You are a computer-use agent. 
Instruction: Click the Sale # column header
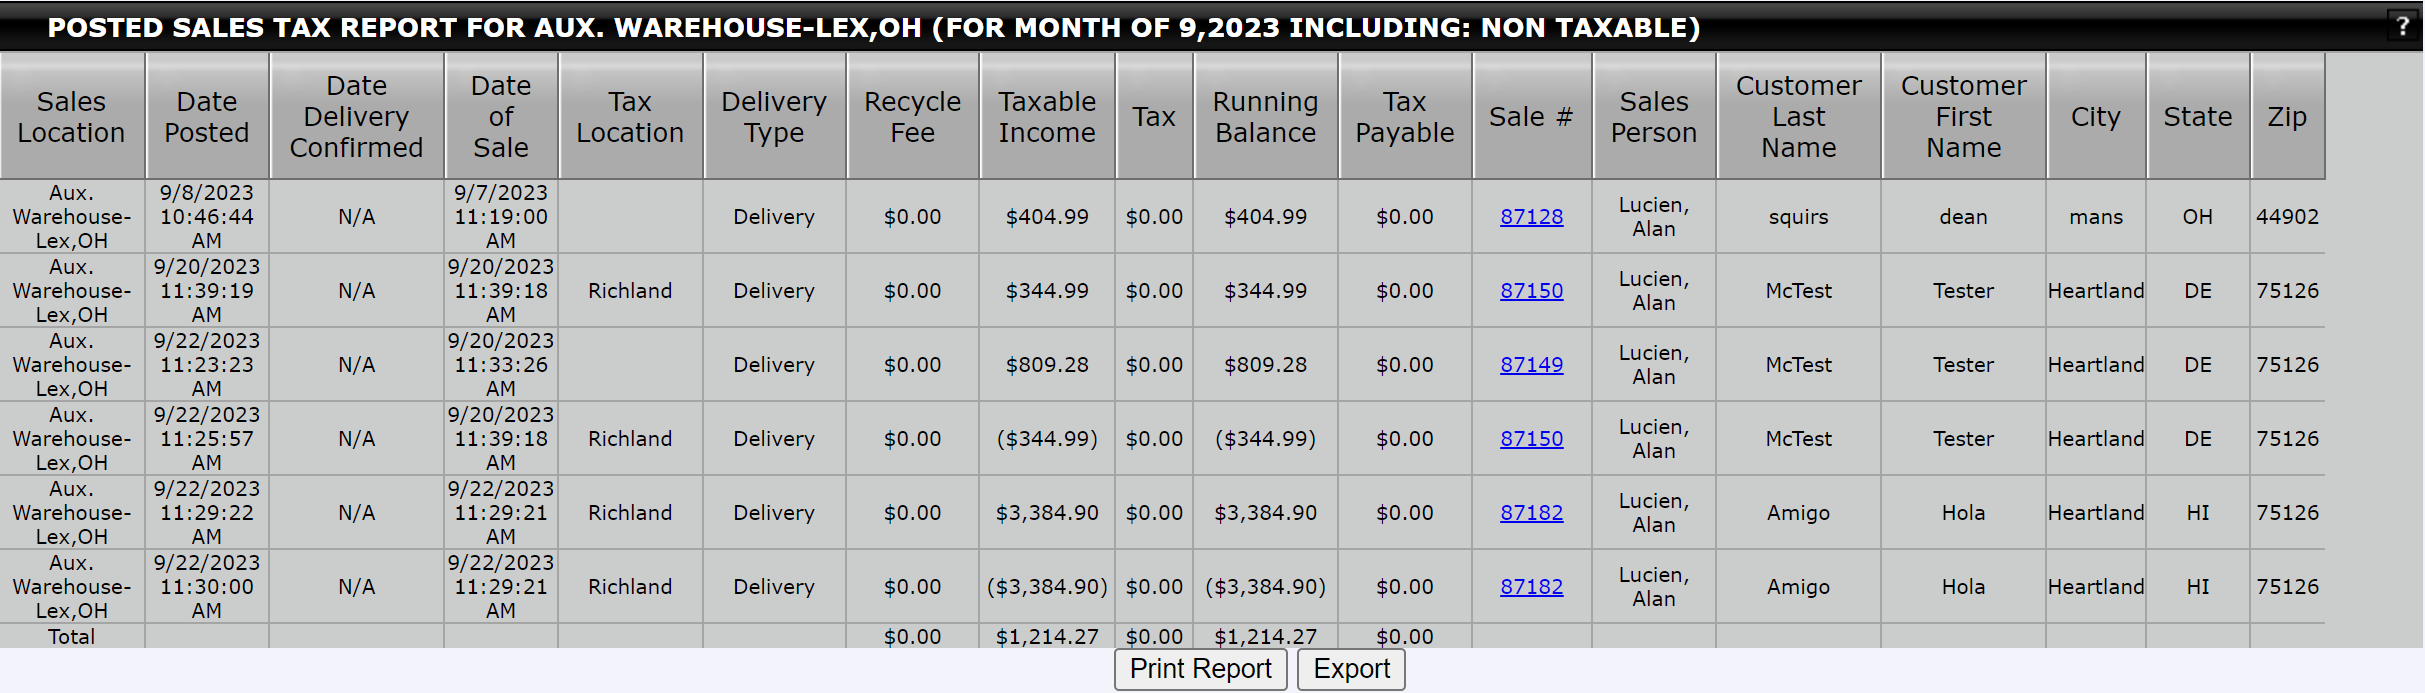[1532, 117]
